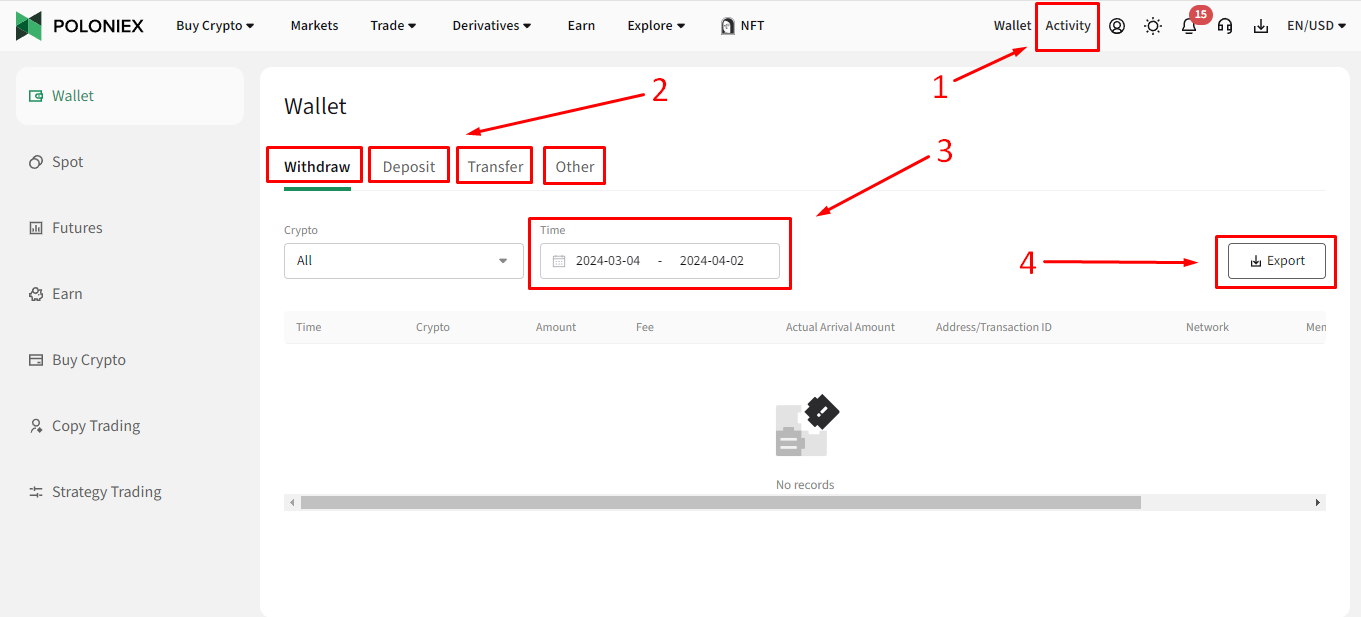
Task: Click the download app icon
Action: pos(1260,26)
